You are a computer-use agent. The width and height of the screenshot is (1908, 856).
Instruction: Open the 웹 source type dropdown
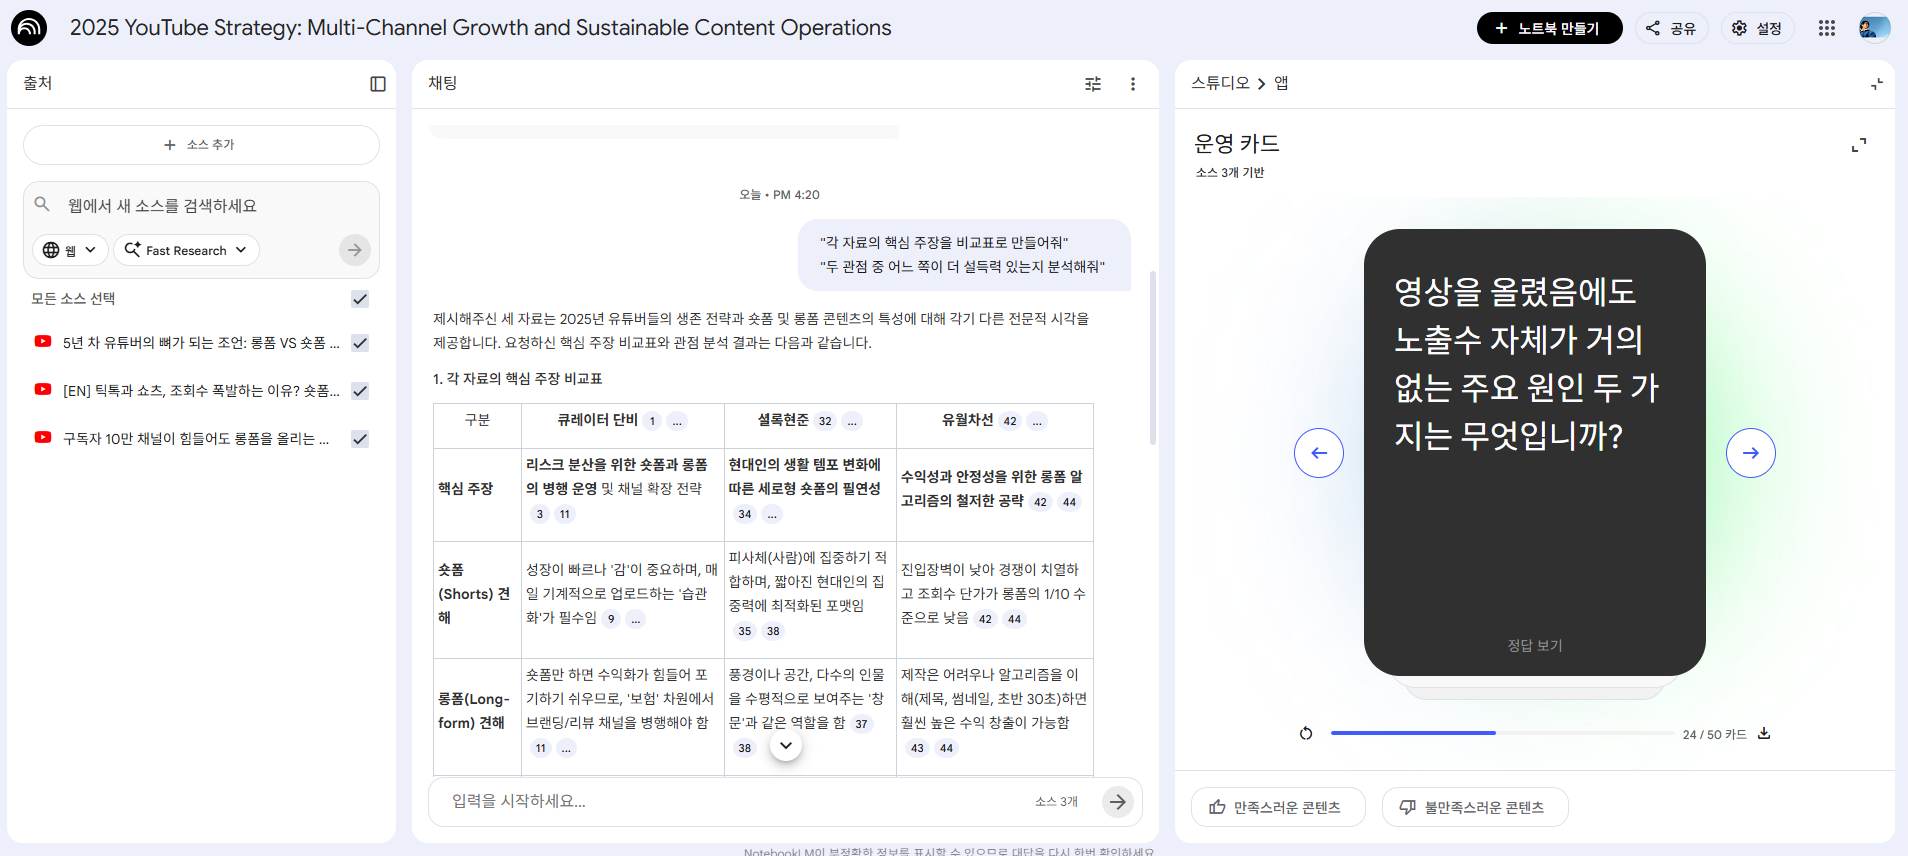coord(70,250)
